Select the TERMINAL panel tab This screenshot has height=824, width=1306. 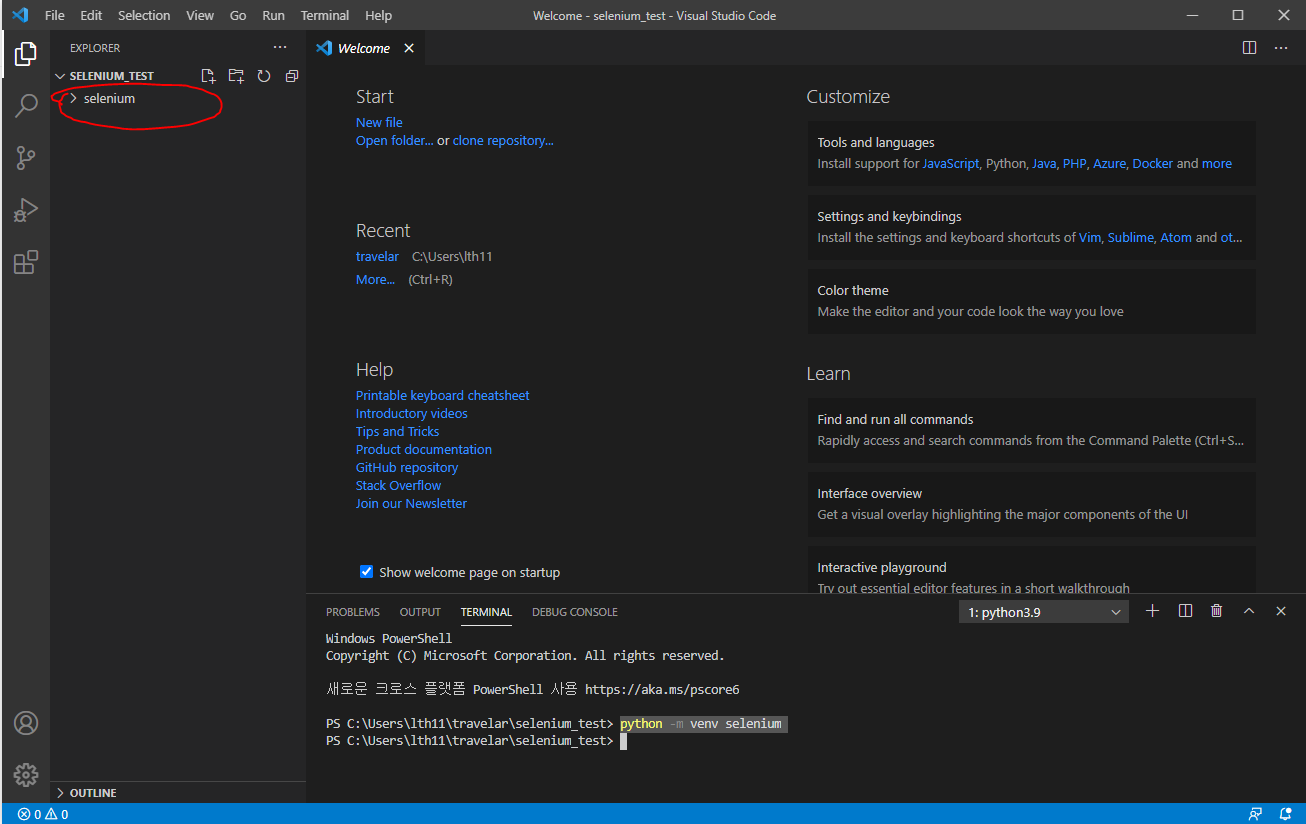coord(486,612)
